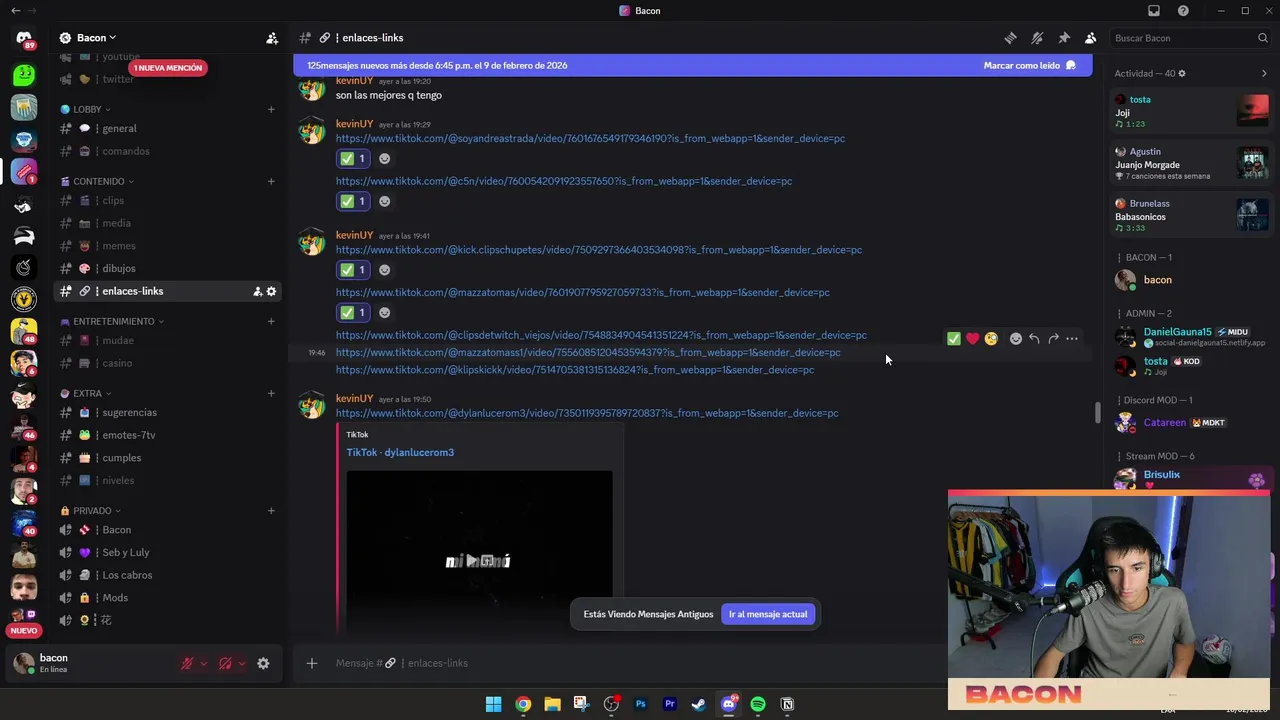Screen dimensions: 1280x720
Task: Open enlaces-links channel settings gear
Action: (x=271, y=291)
